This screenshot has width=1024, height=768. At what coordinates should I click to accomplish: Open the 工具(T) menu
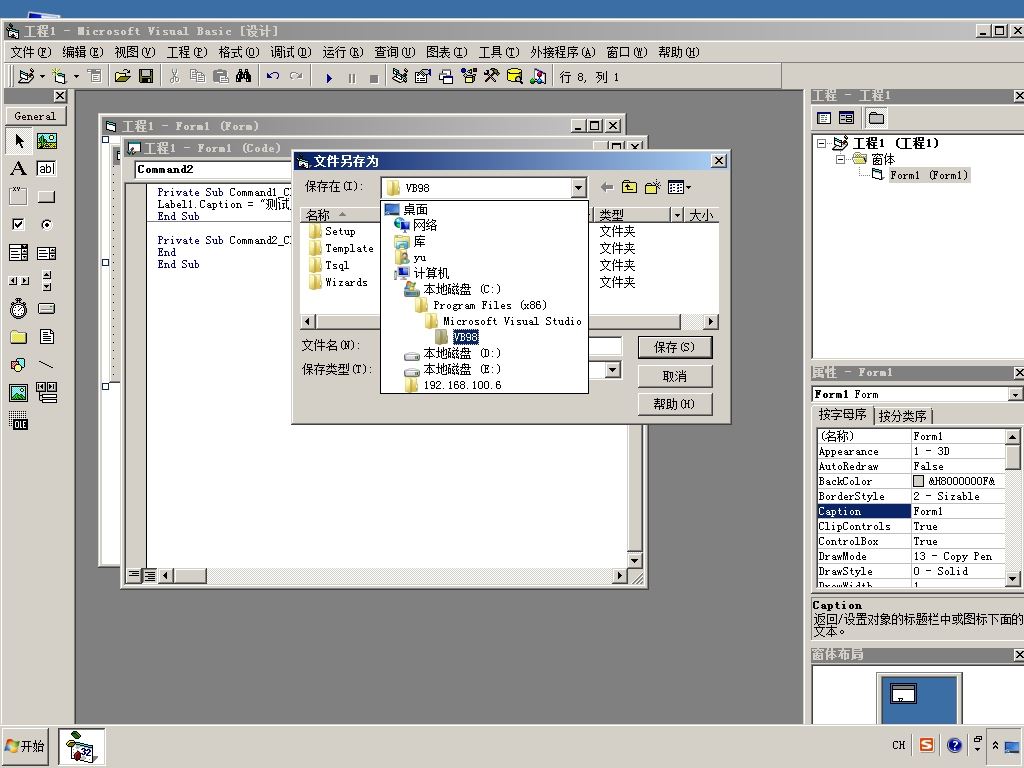(499, 52)
